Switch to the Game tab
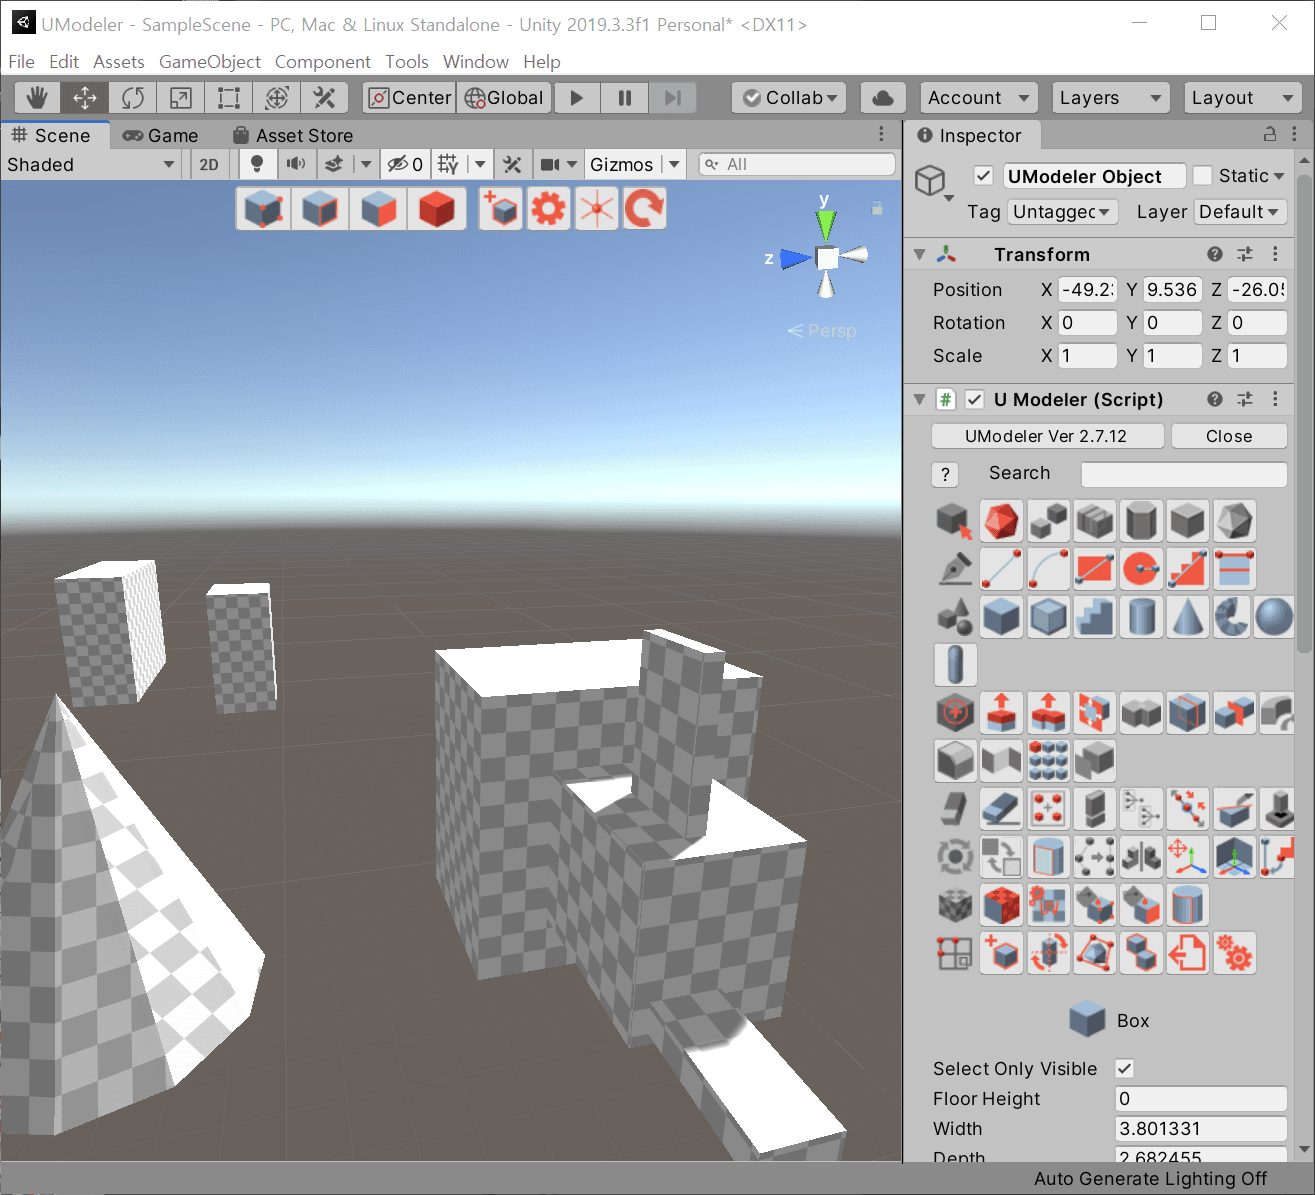Viewport: 1315px width, 1195px height. [161, 136]
